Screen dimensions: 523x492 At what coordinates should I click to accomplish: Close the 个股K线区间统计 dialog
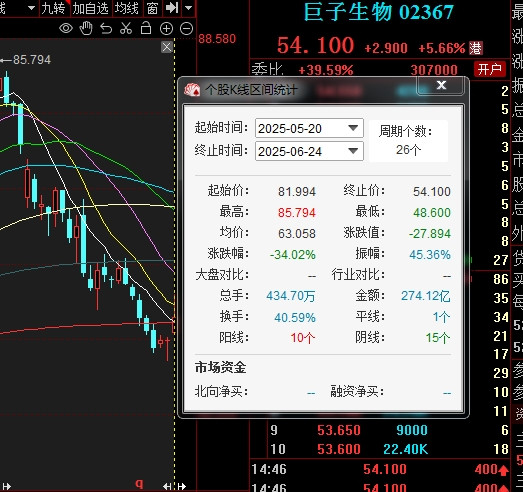pyautogui.click(x=441, y=85)
